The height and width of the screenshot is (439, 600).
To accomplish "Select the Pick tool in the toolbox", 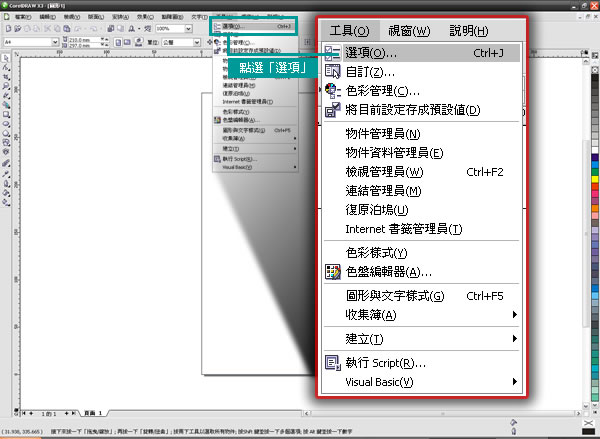I will (x=6, y=58).
